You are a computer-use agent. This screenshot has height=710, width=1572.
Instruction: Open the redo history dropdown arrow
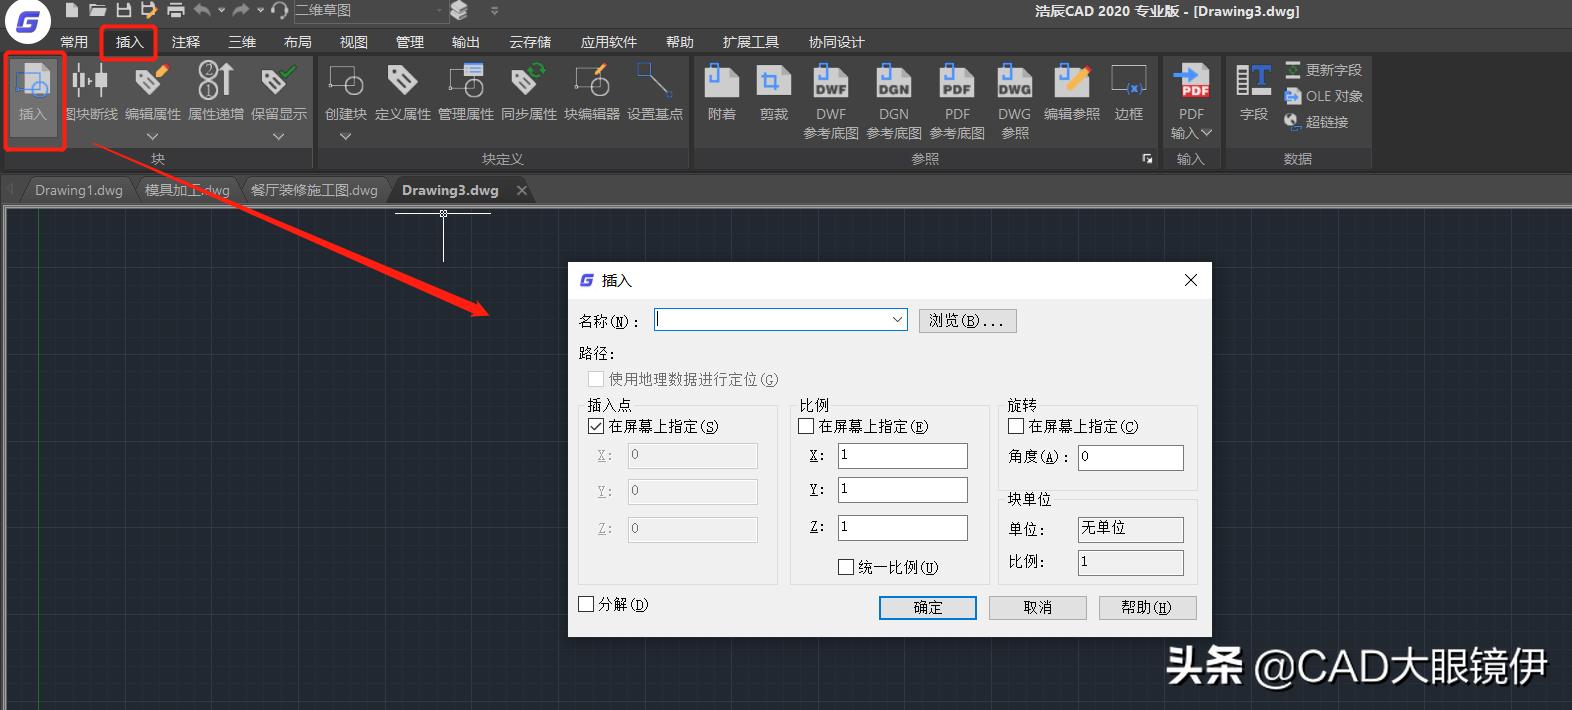click(x=260, y=11)
